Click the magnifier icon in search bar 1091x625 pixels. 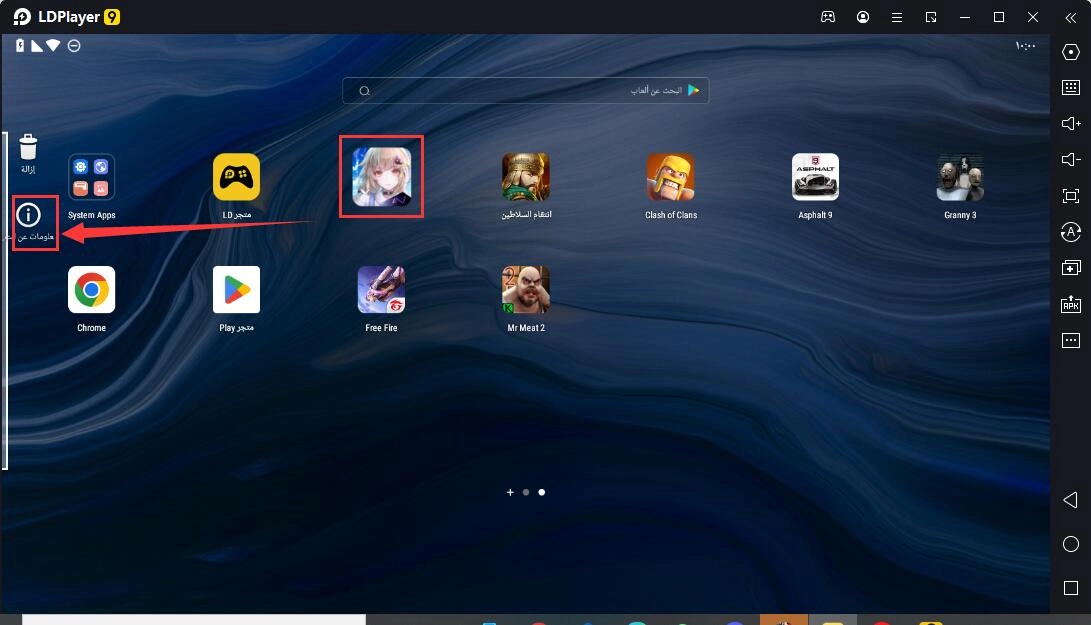(x=364, y=90)
